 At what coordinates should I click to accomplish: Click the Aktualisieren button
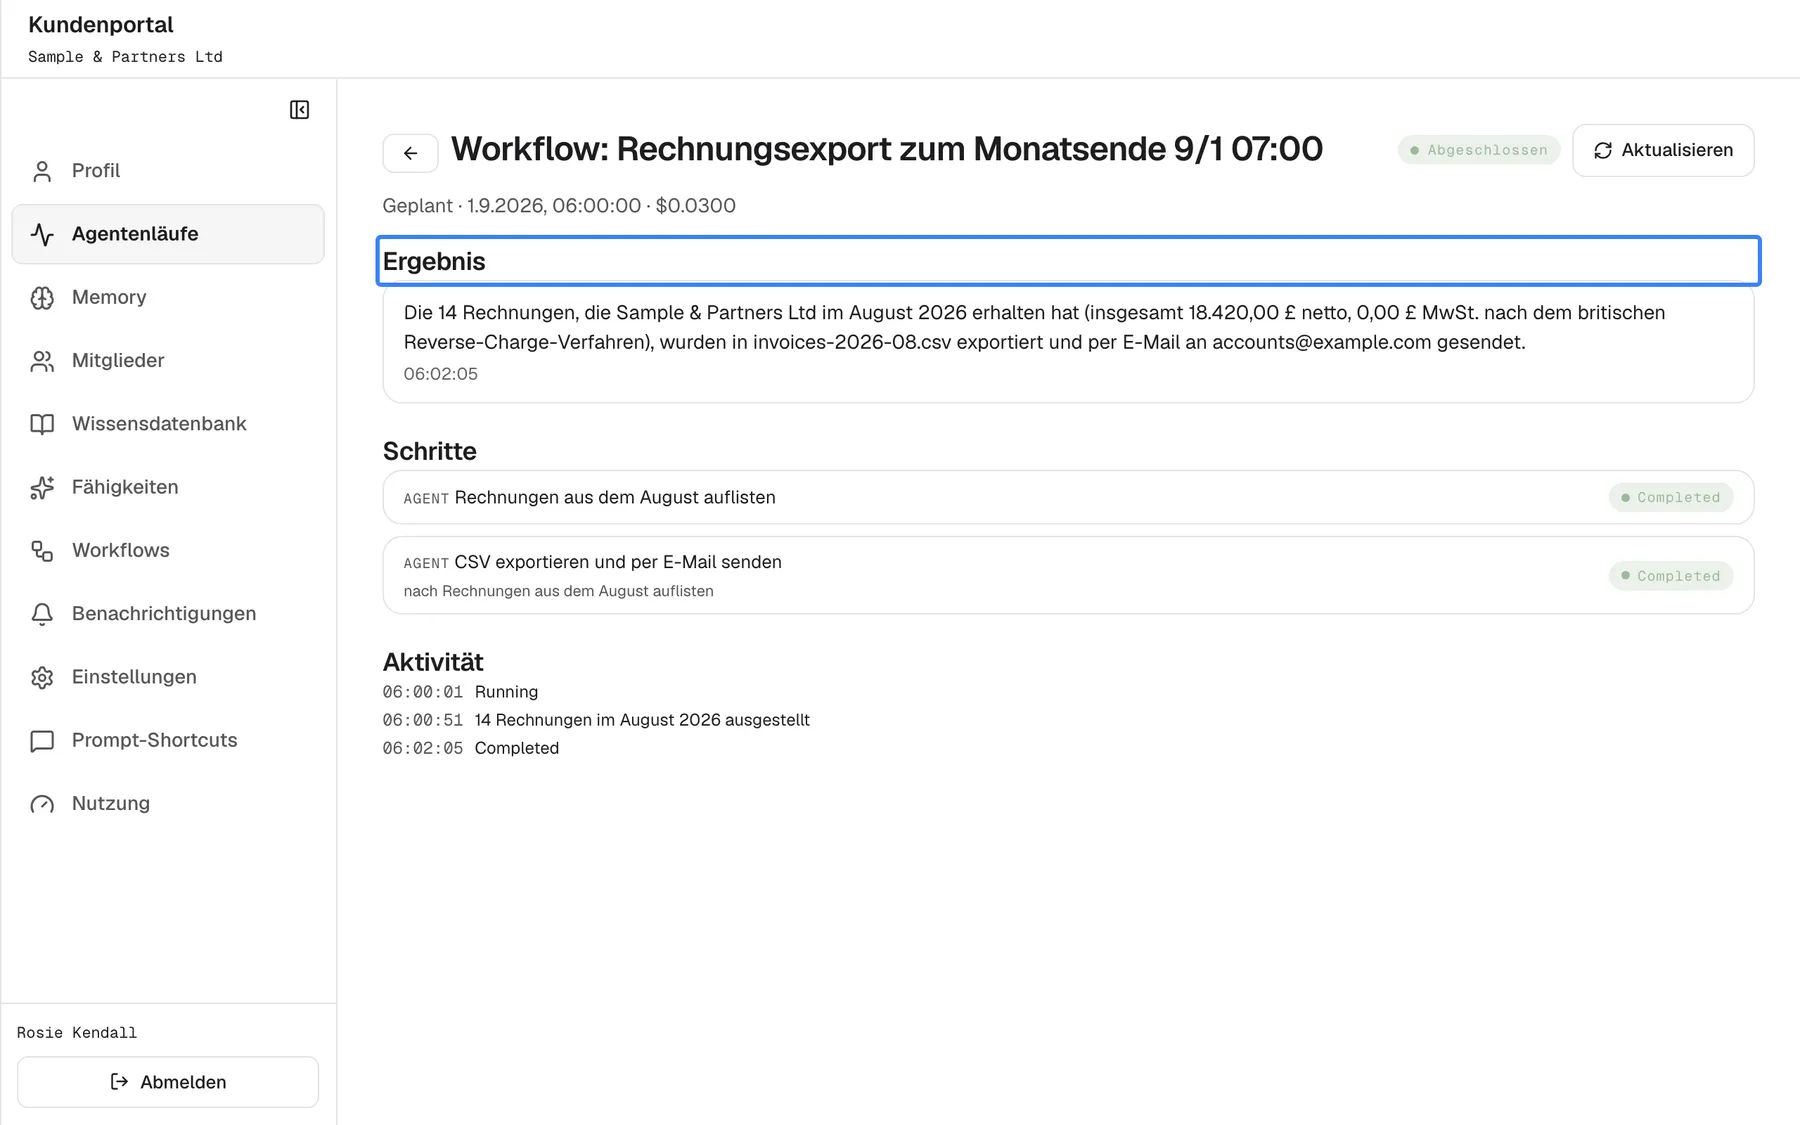point(1663,150)
